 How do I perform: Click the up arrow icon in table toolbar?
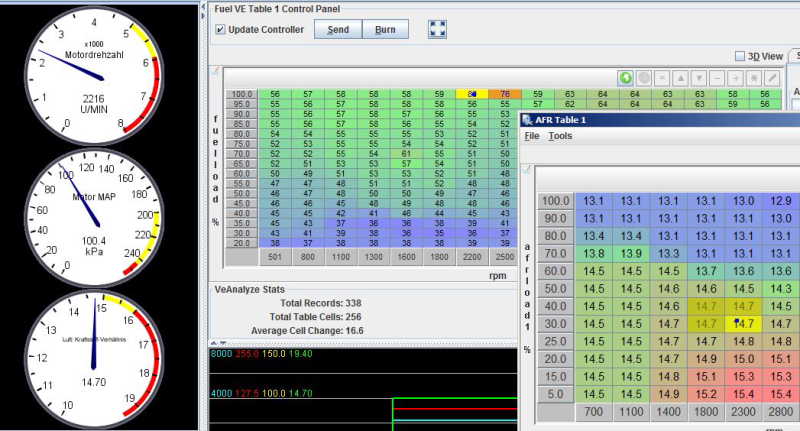[x=682, y=77]
